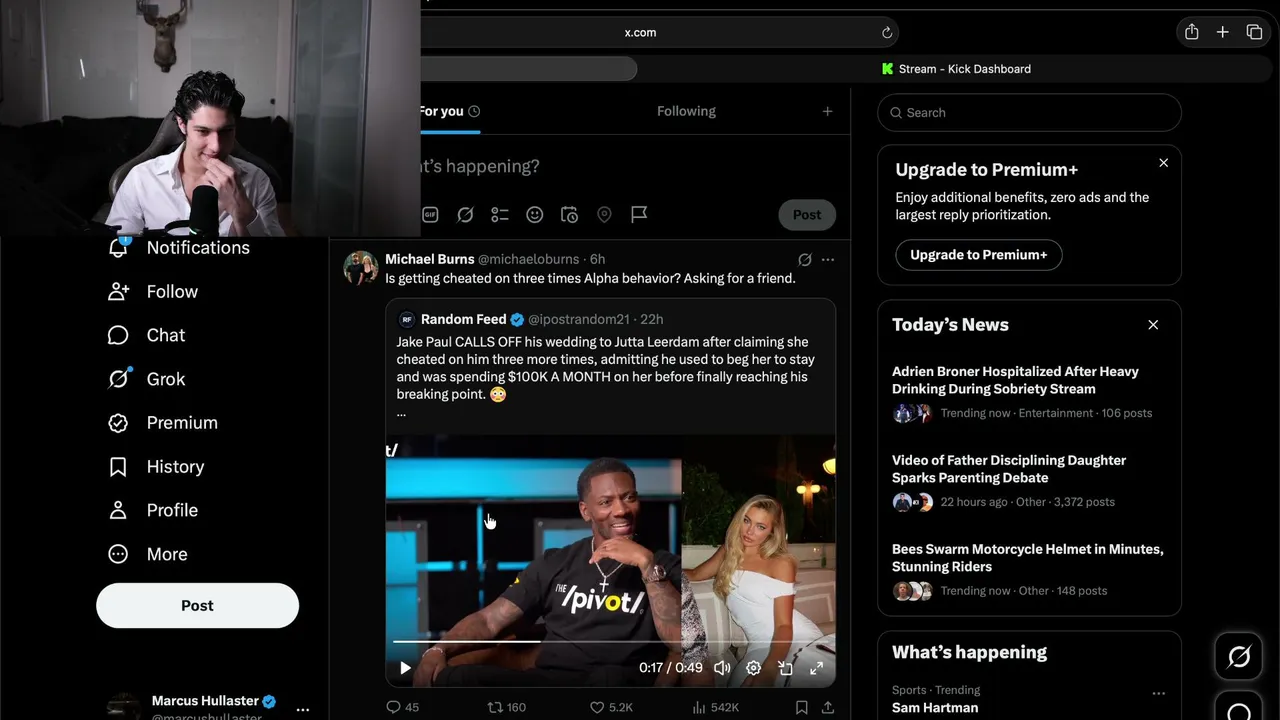1280x720 pixels.
Task: Open more options on Michael Burns' post
Action: pyautogui.click(x=828, y=260)
